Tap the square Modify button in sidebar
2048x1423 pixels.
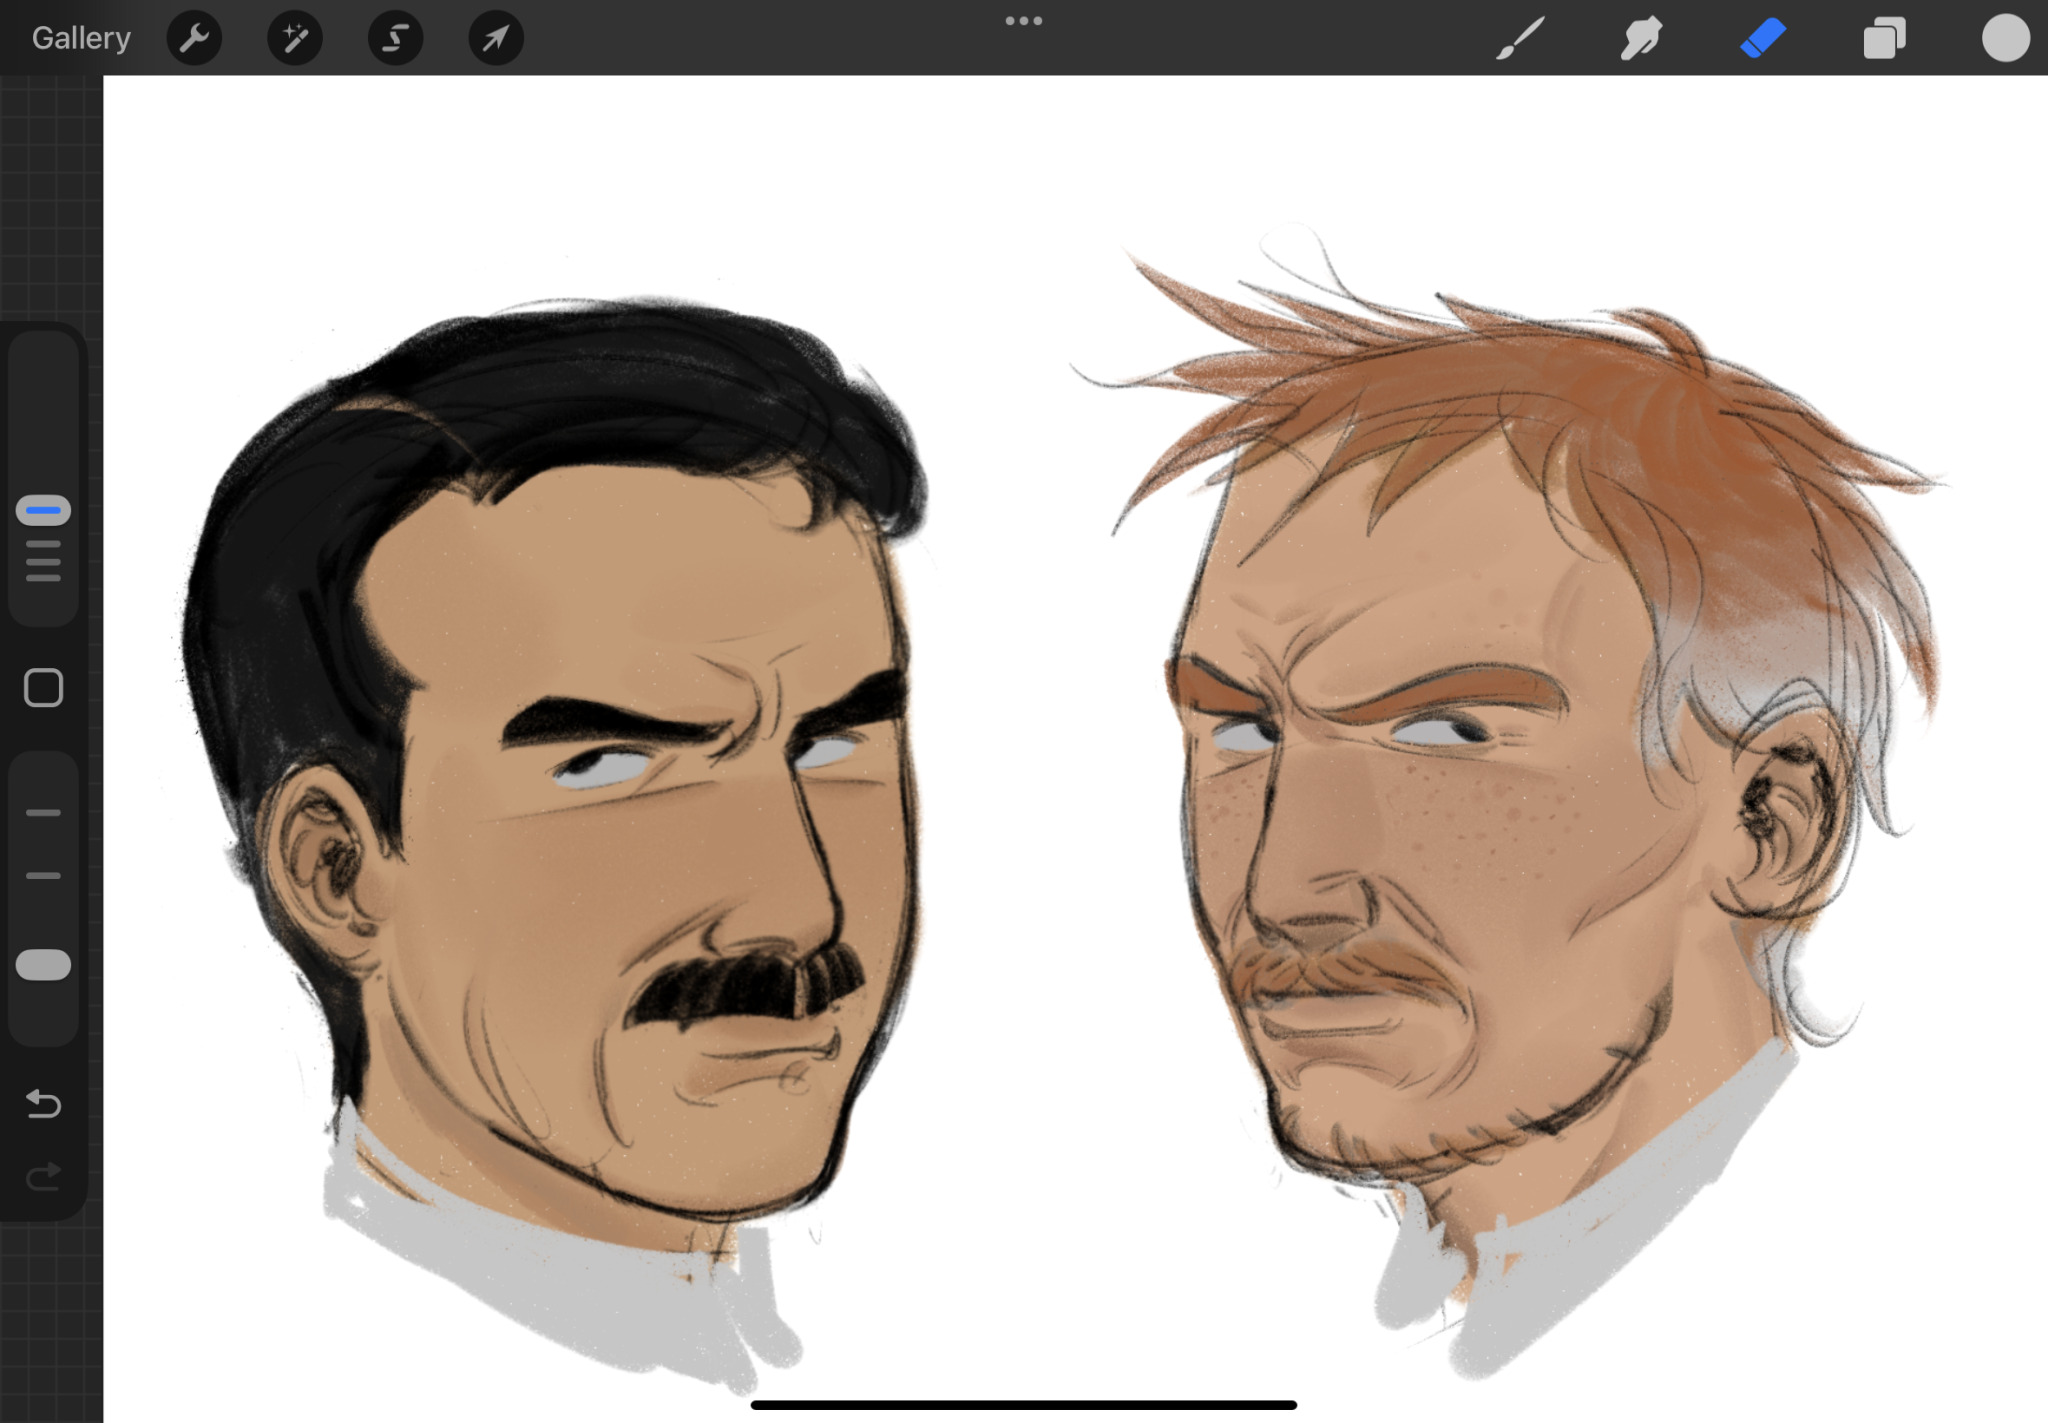(x=43, y=688)
